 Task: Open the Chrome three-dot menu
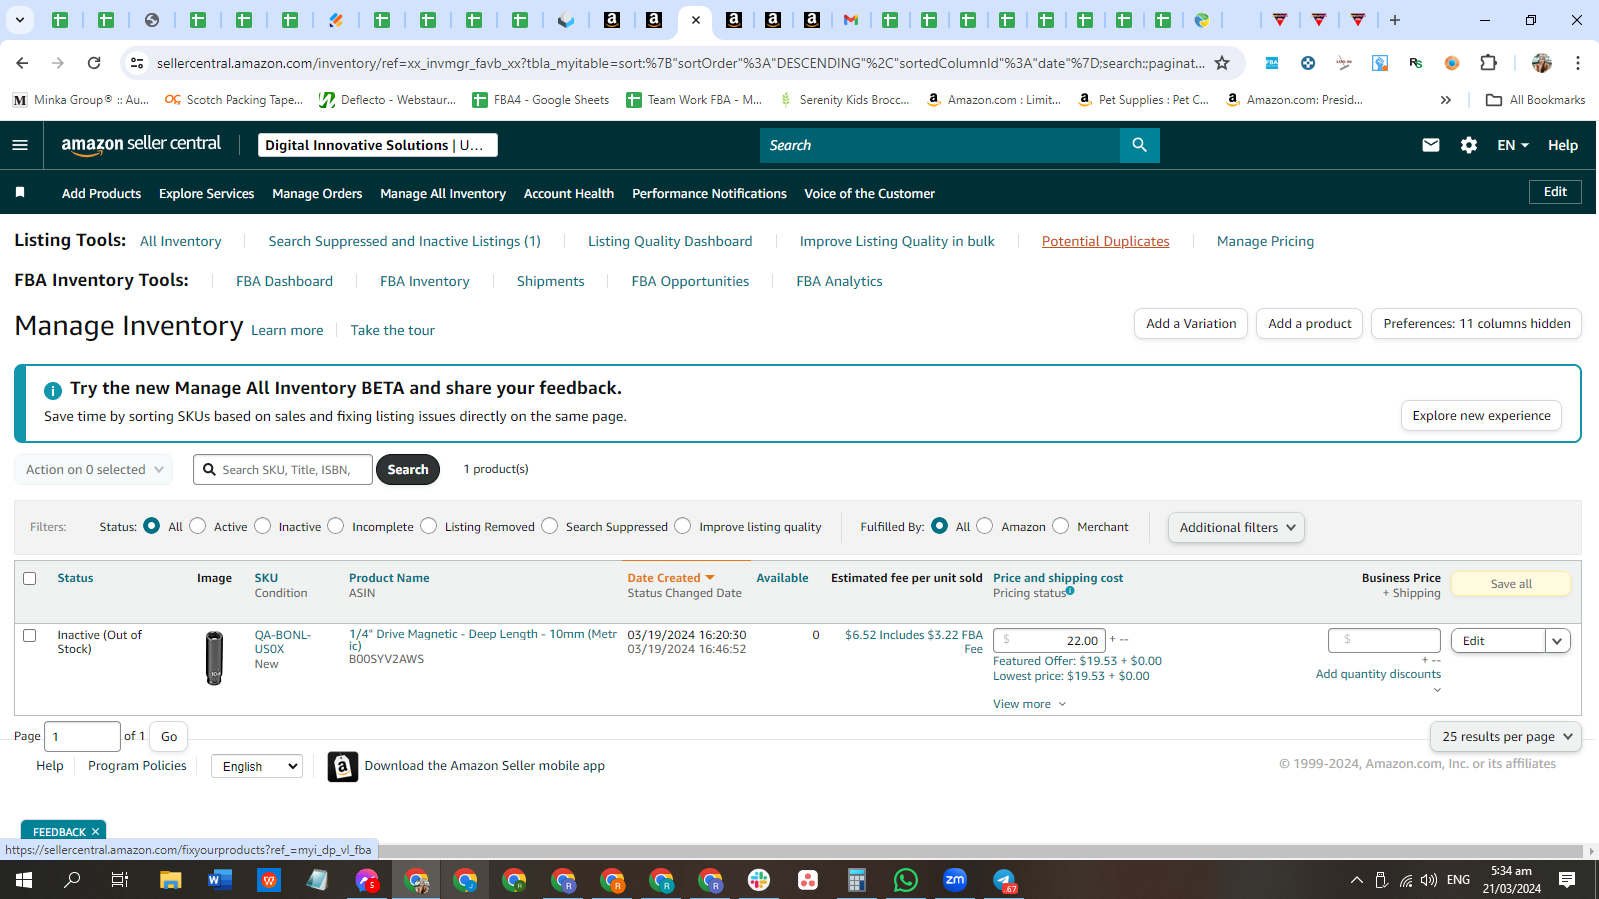pyautogui.click(x=1578, y=63)
